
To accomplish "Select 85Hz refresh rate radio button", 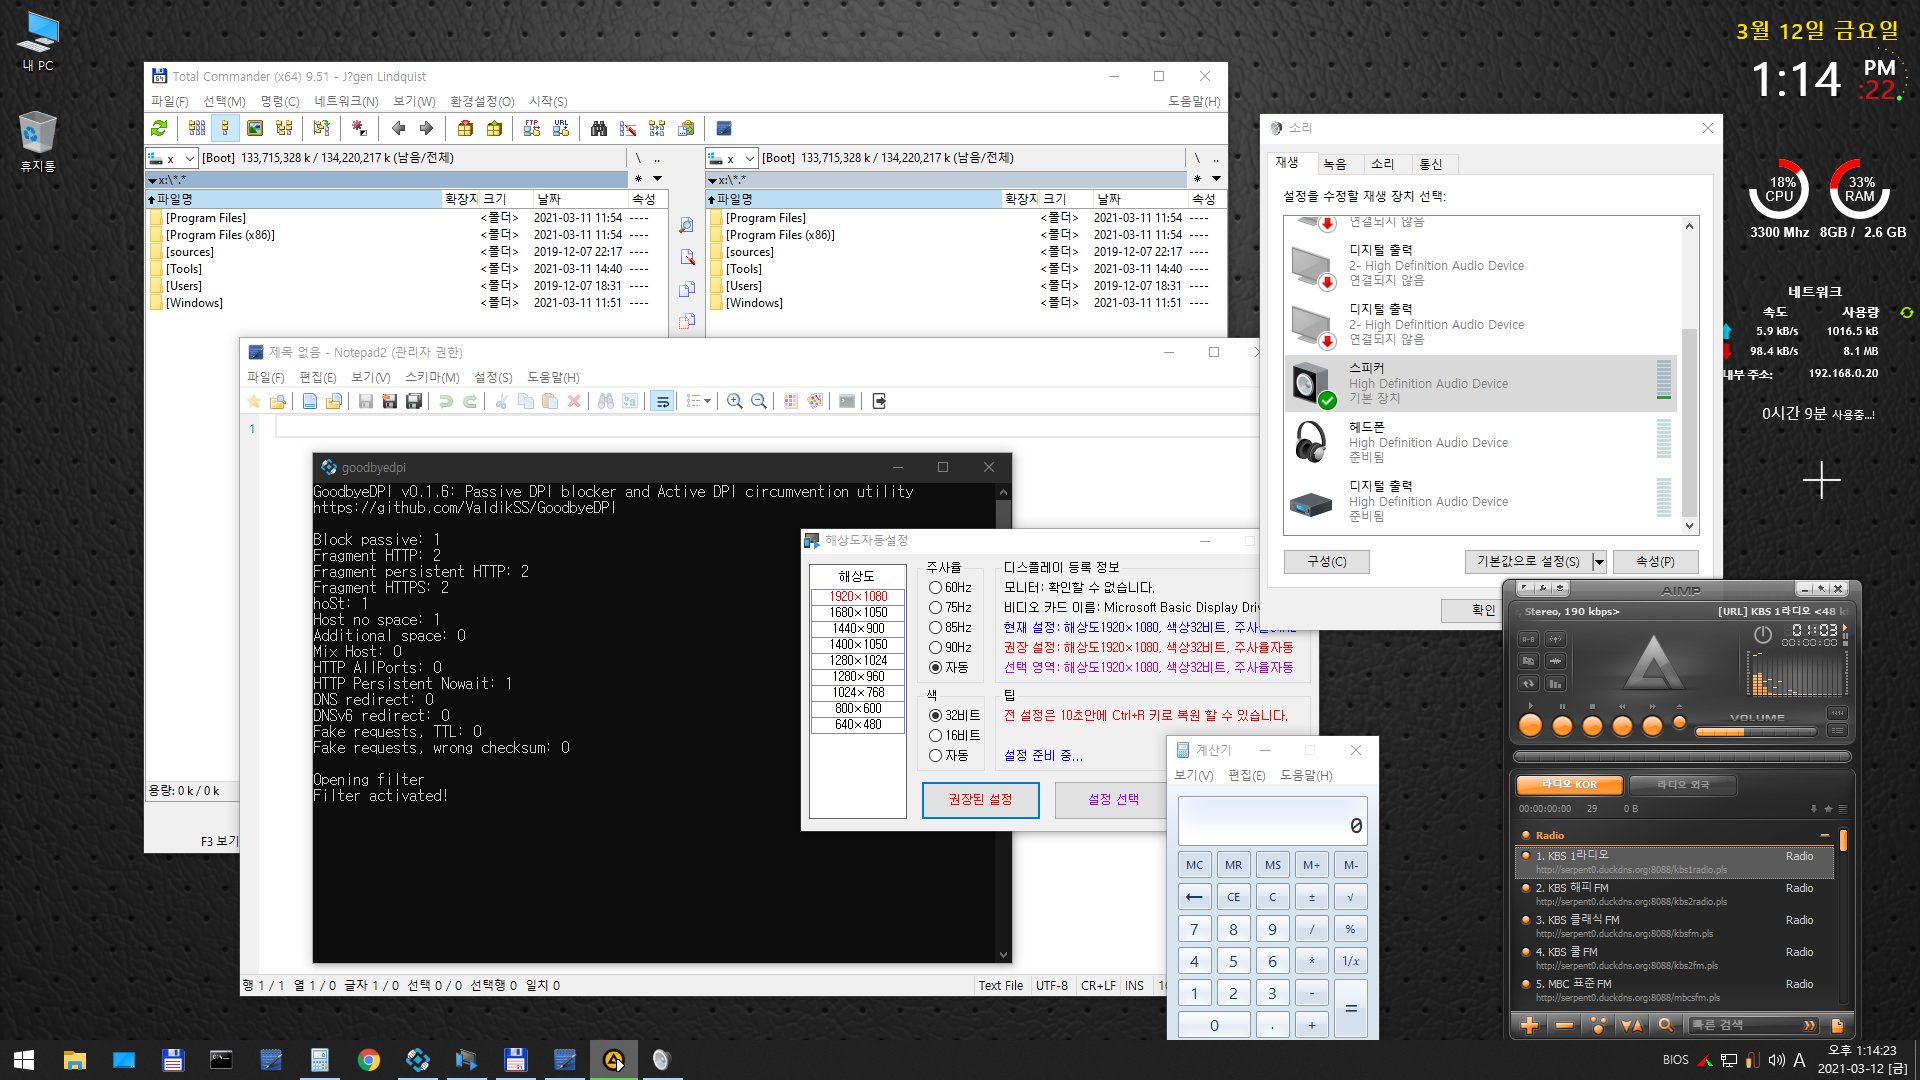I will point(950,628).
